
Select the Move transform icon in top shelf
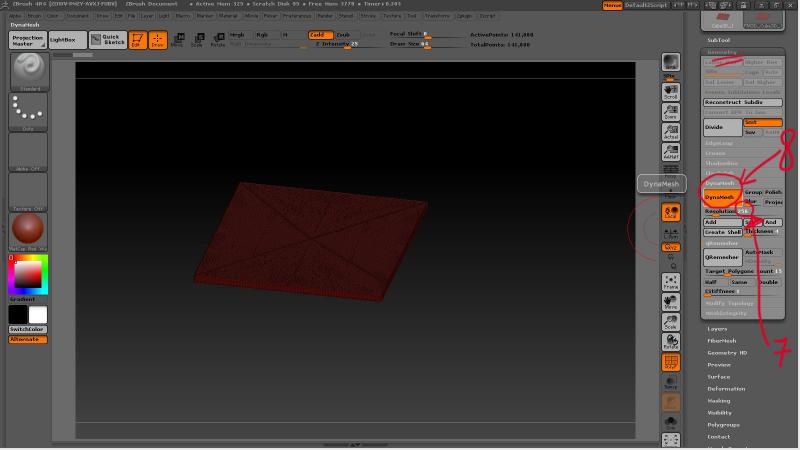(178, 40)
